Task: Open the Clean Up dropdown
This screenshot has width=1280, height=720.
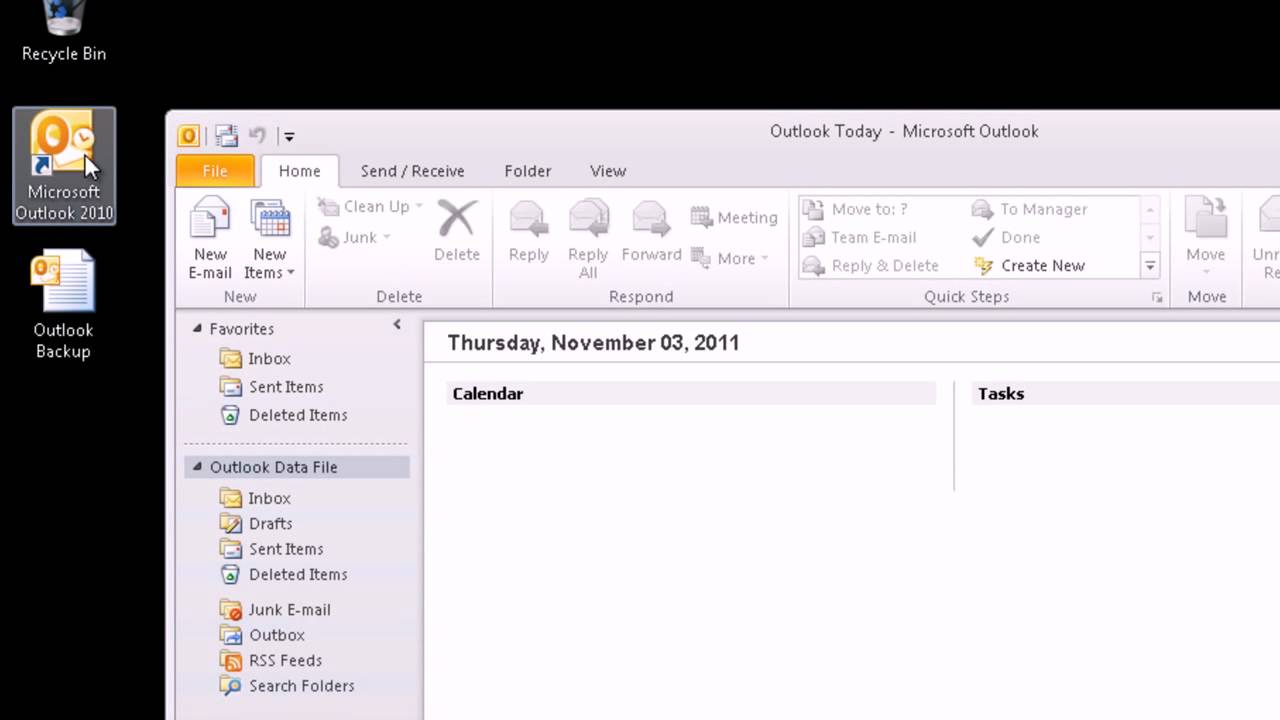Action: click(370, 206)
